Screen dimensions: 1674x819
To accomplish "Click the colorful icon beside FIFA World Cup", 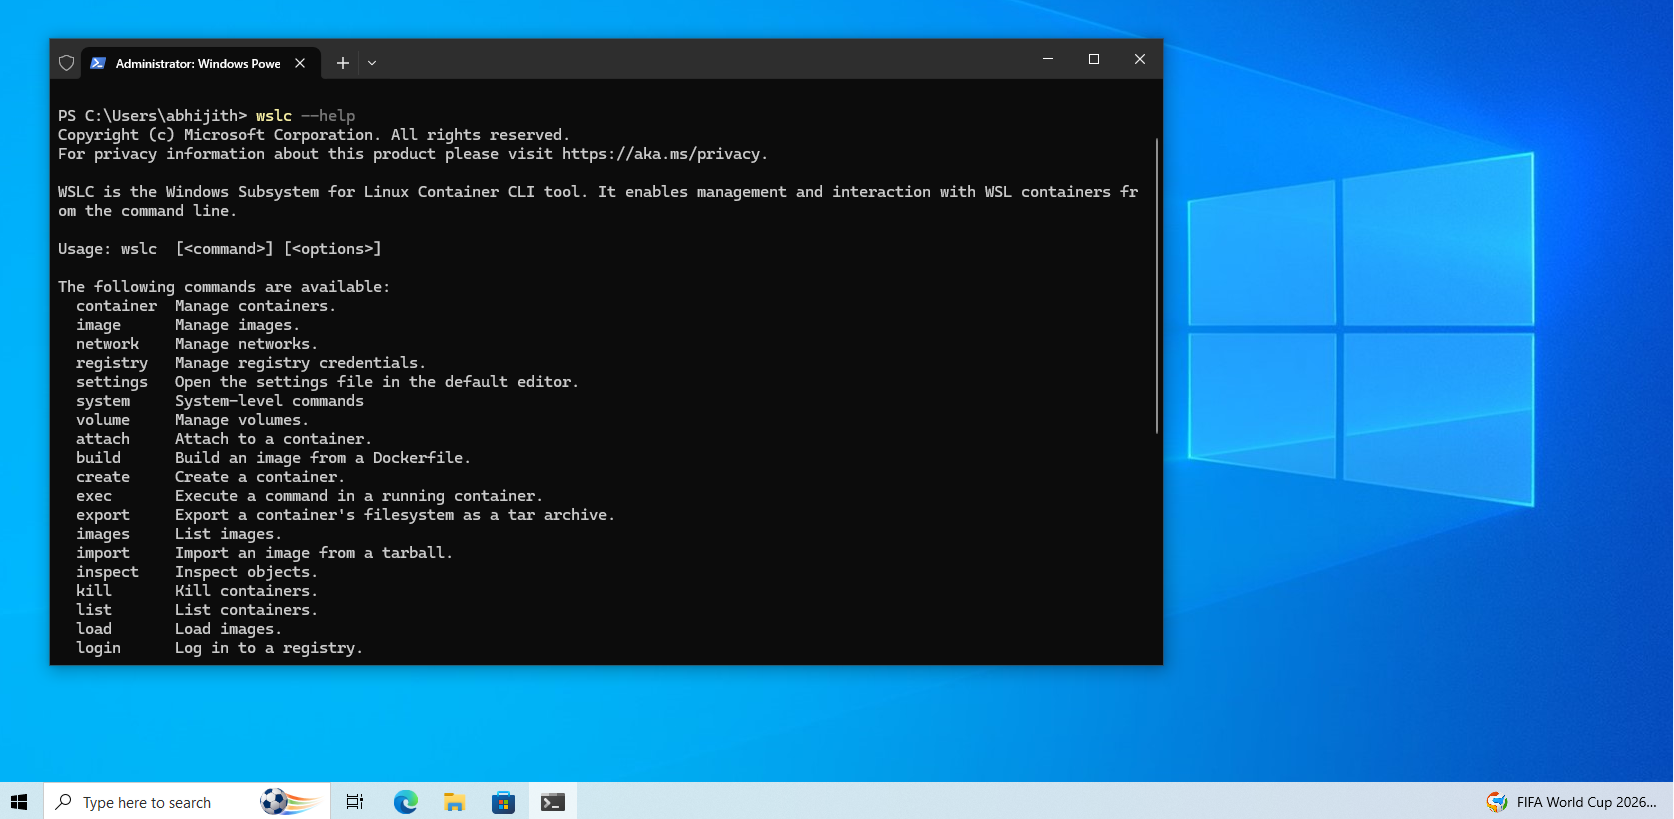I will tap(1497, 801).
